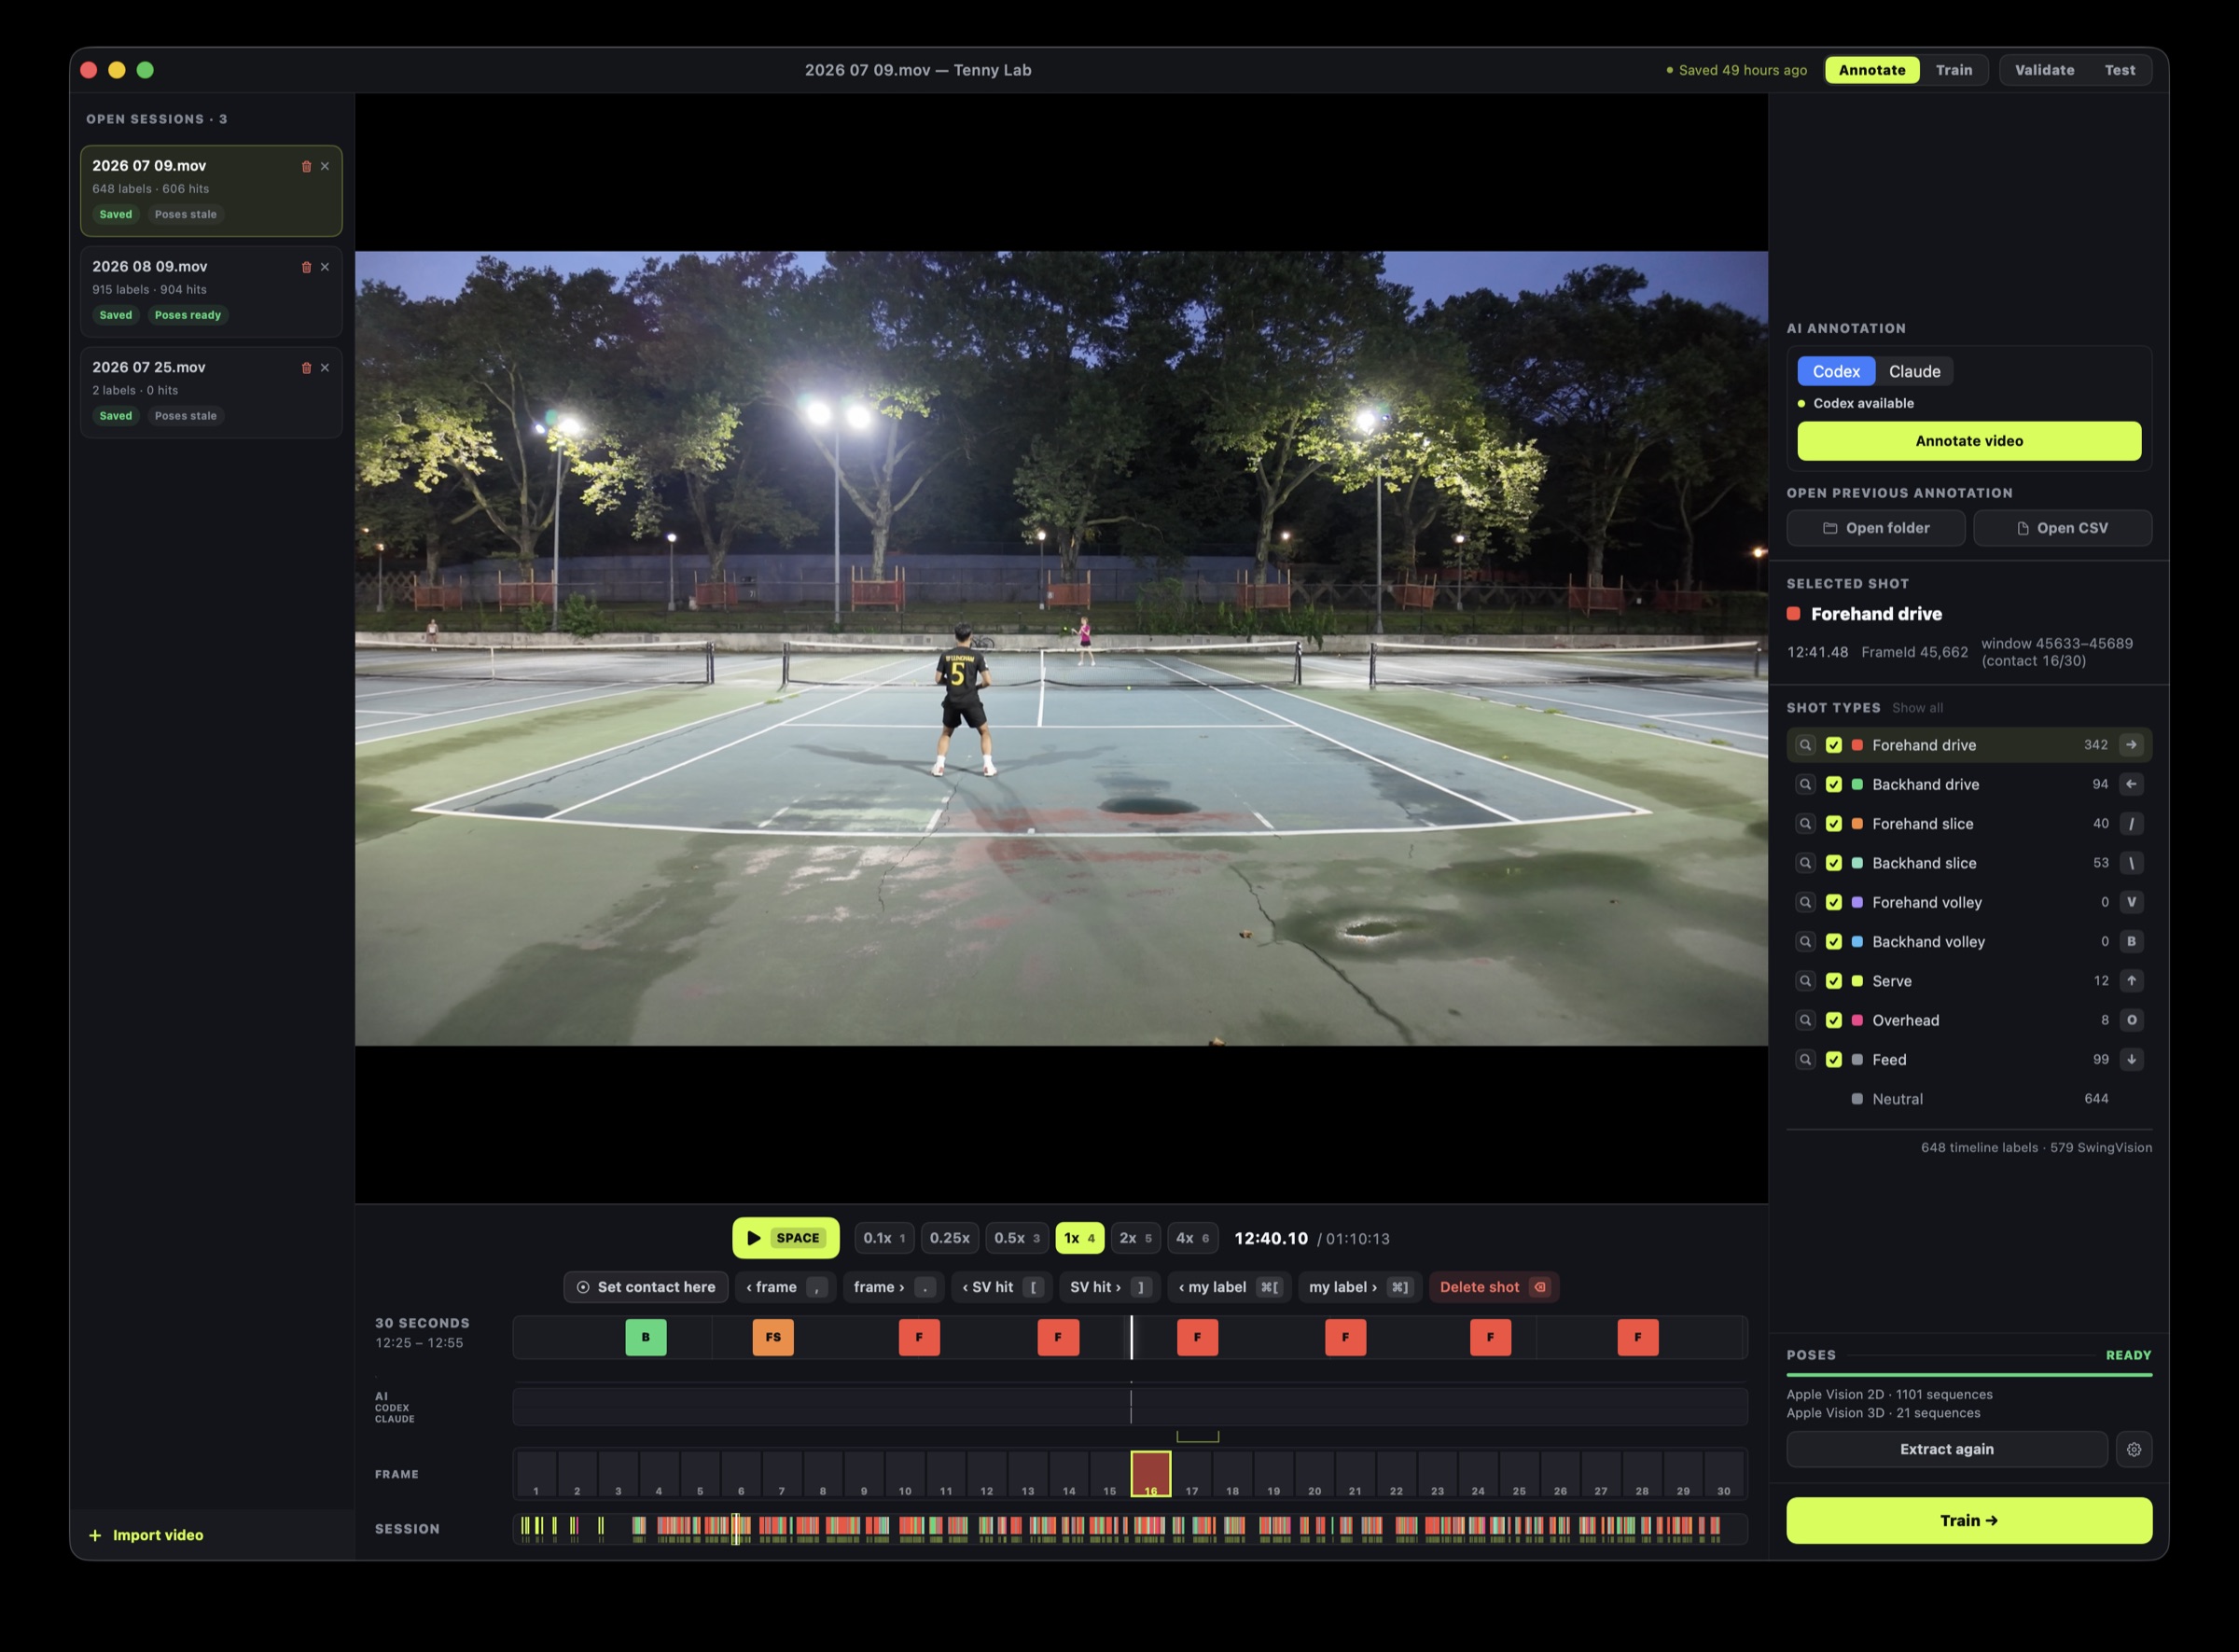
Task: Set playback speed to 2x
Action: click(1135, 1238)
